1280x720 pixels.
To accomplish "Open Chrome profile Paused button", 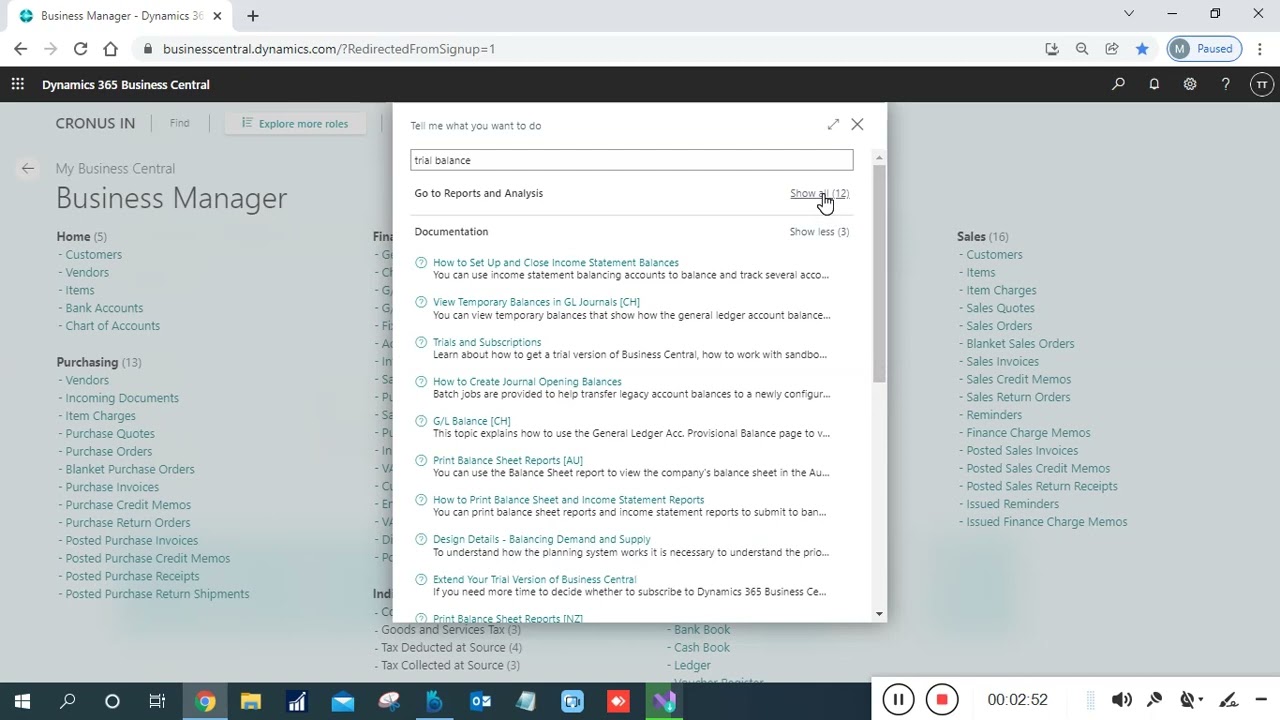I will pyautogui.click(x=1204, y=48).
